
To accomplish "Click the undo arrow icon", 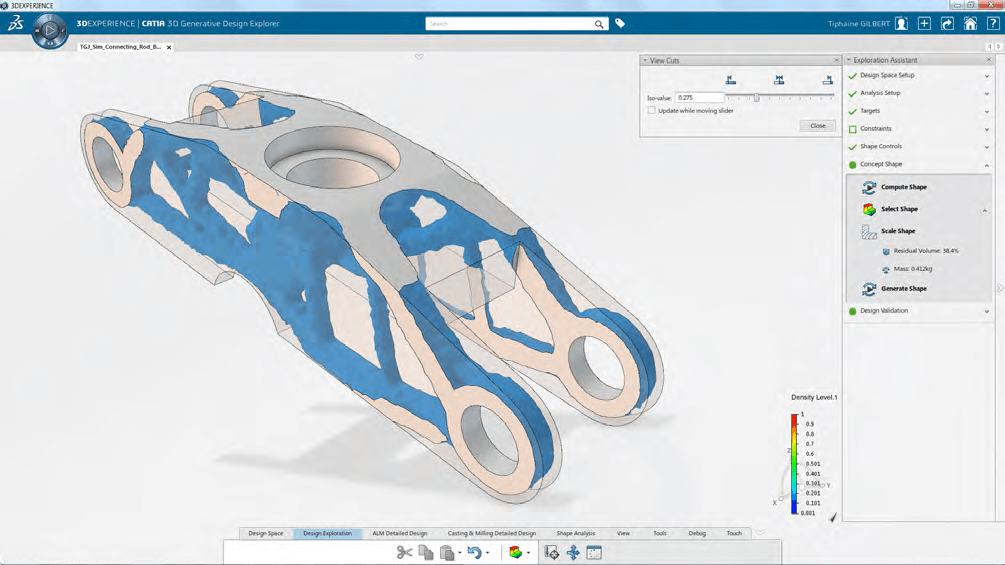I will point(474,552).
